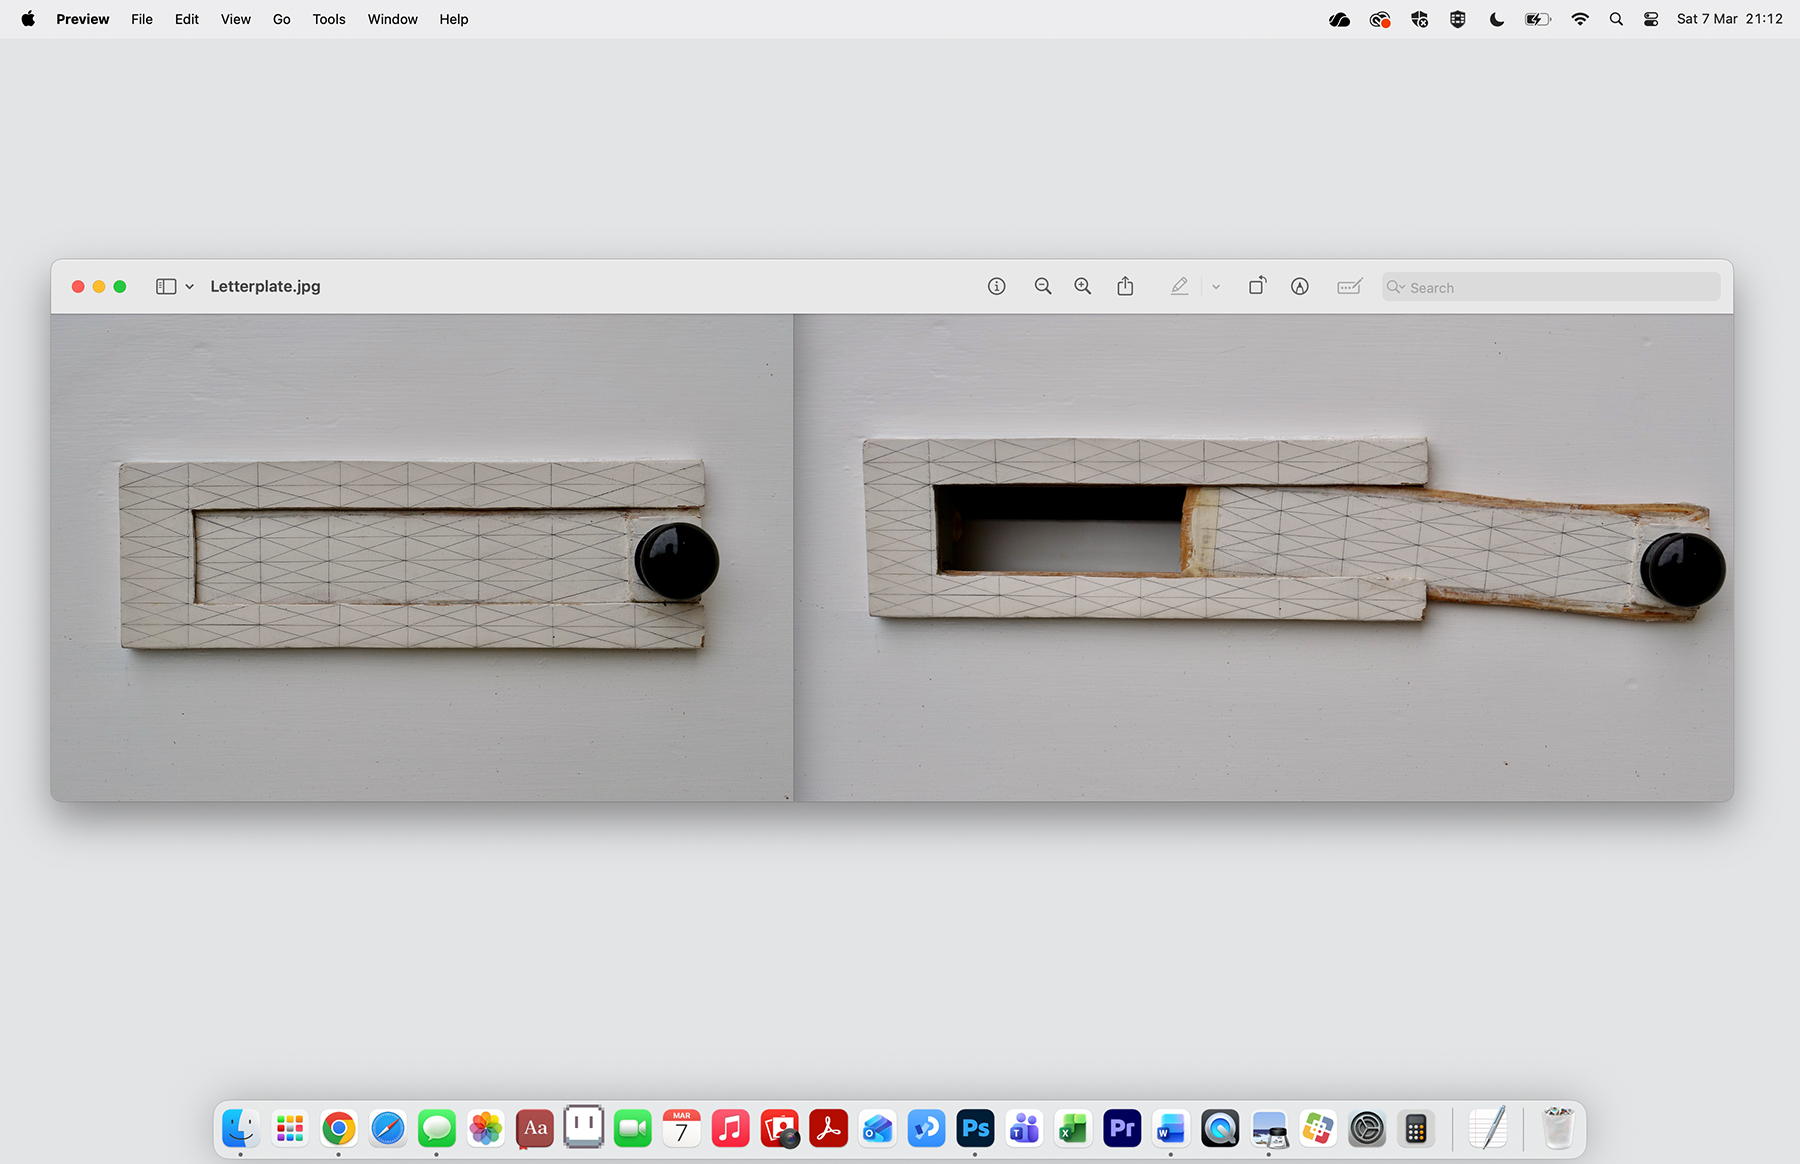This screenshot has width=1800, height=1164.
Task: Select the Markup pencil tool
Action: click(1180, 286)
